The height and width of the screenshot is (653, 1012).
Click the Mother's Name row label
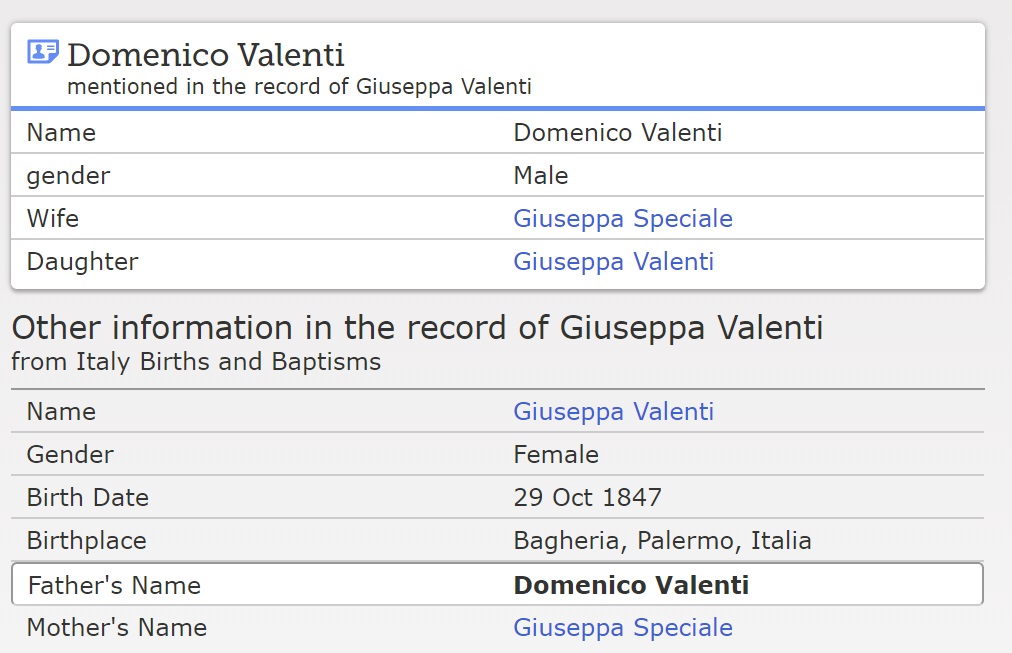coord(116,628)
